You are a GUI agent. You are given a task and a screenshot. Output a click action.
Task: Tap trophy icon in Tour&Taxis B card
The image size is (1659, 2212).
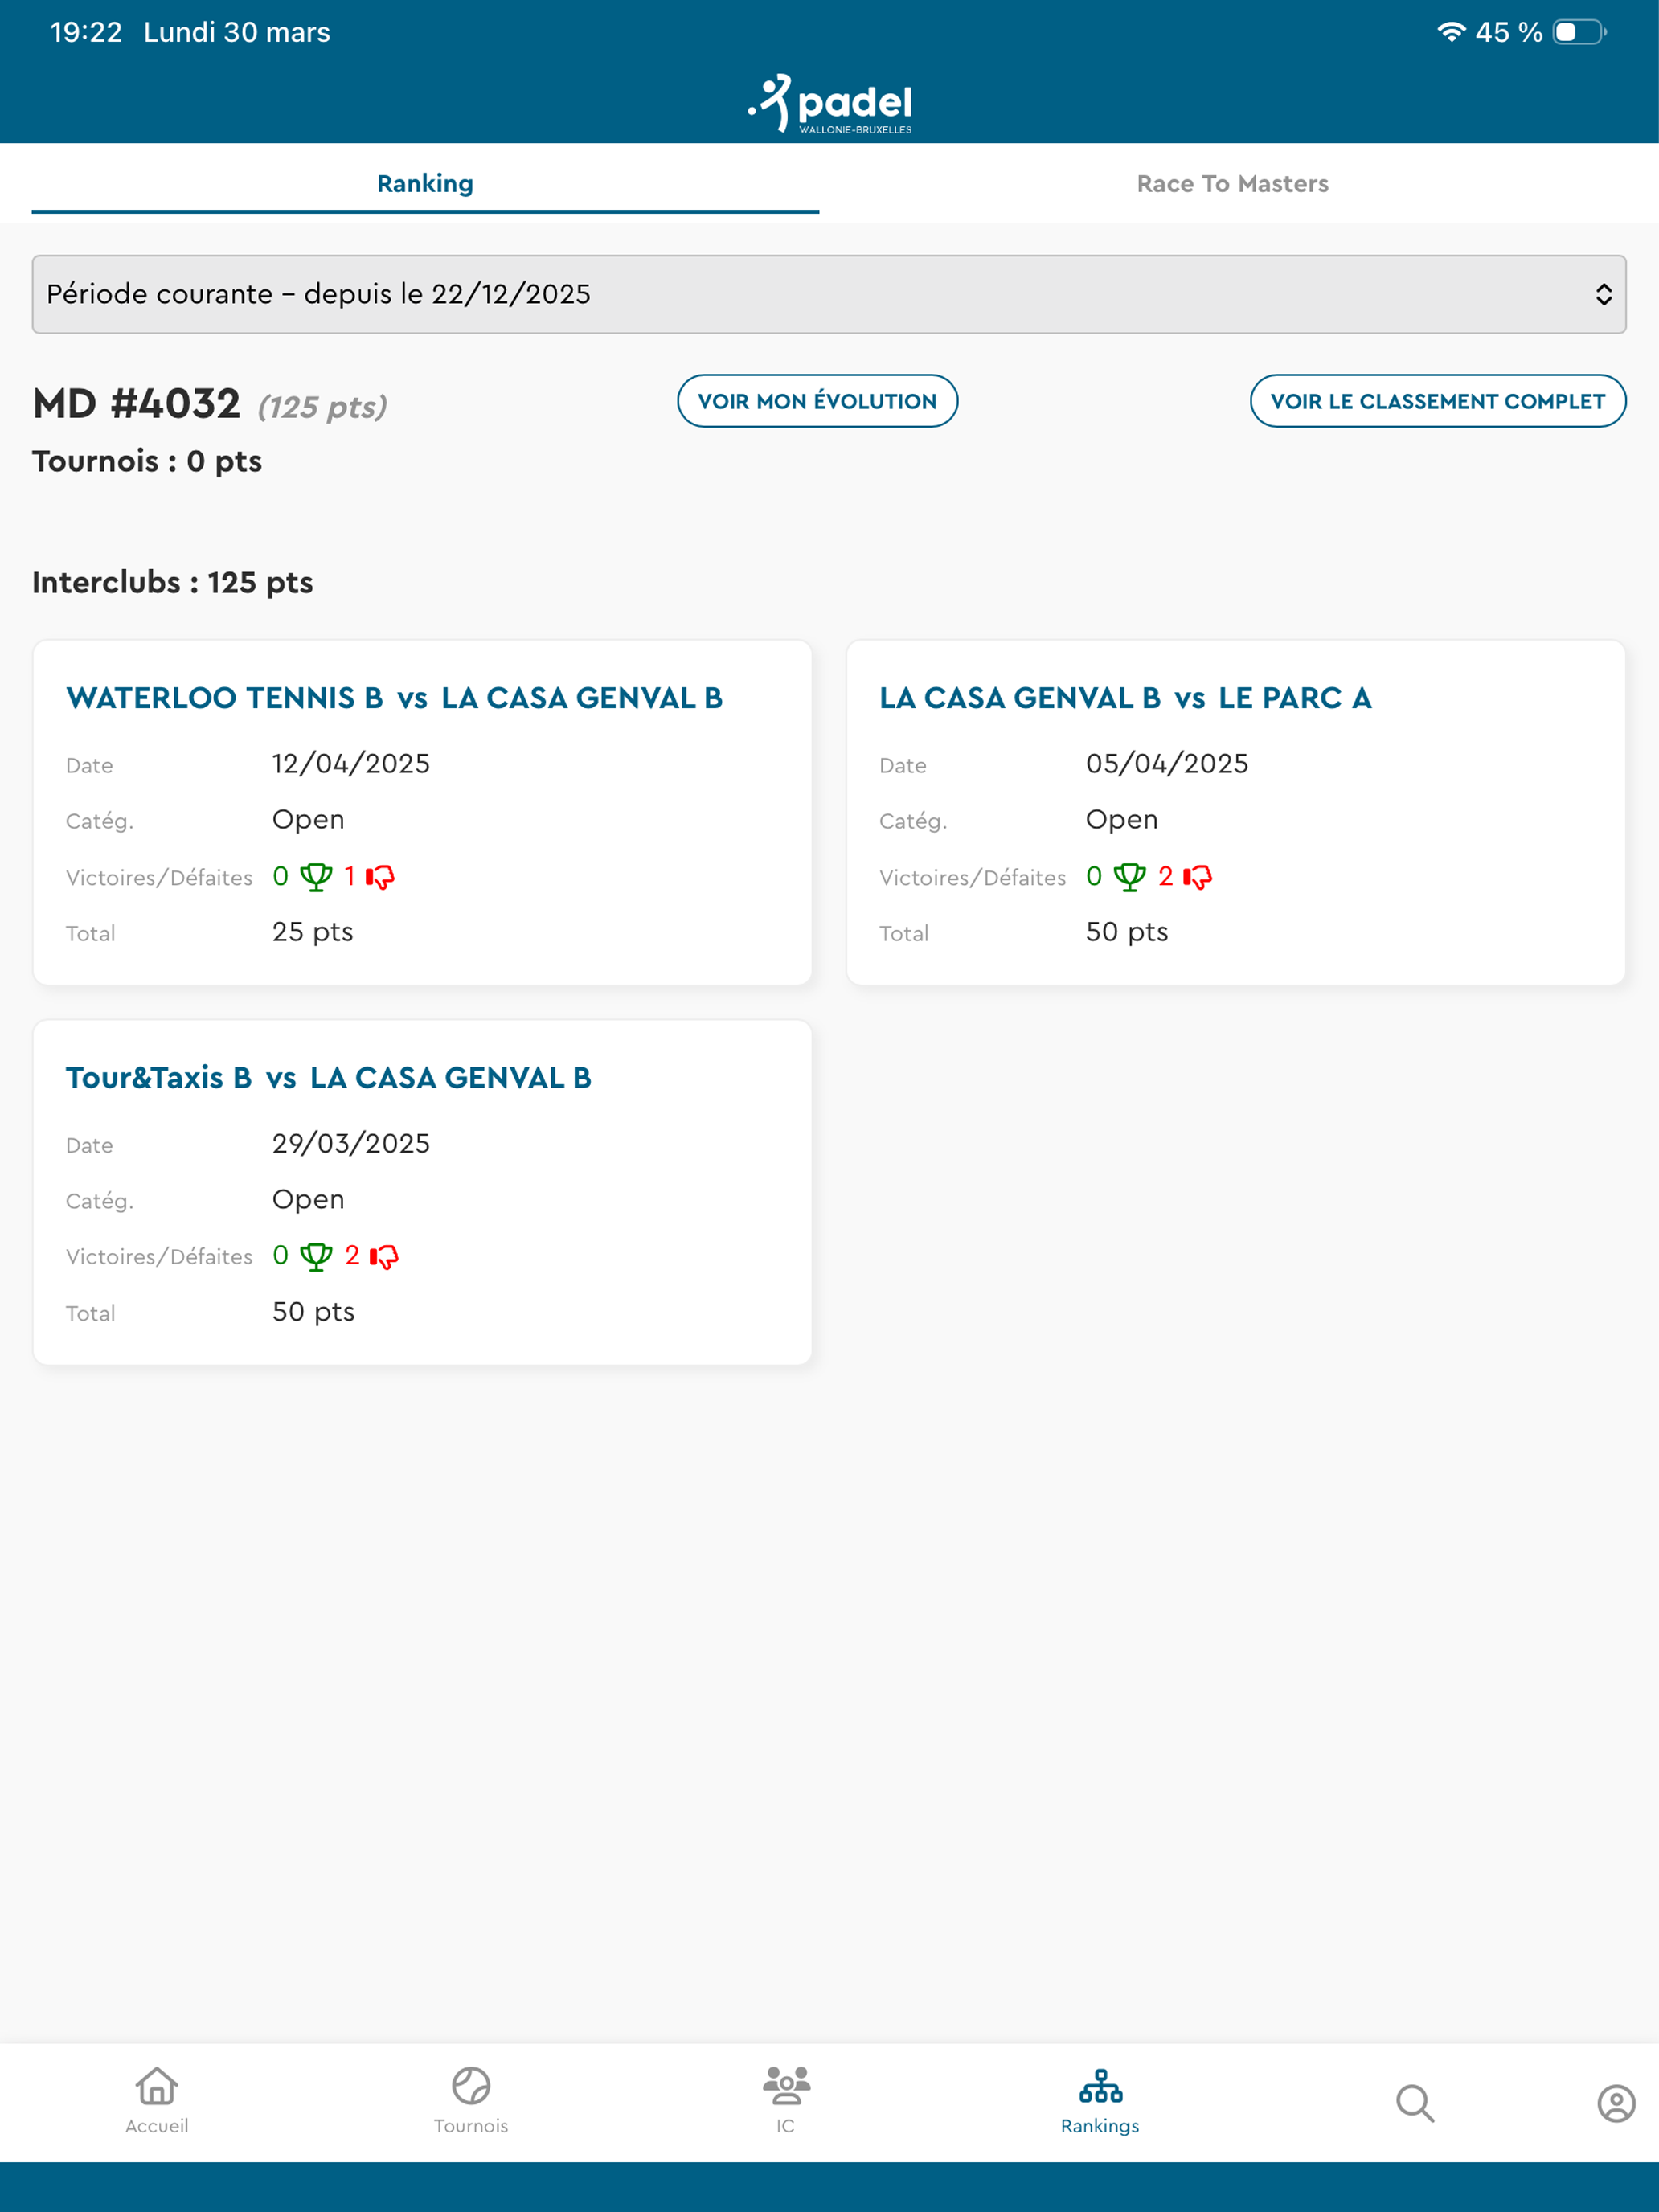pyautogui.click(x=316, y=1257)
